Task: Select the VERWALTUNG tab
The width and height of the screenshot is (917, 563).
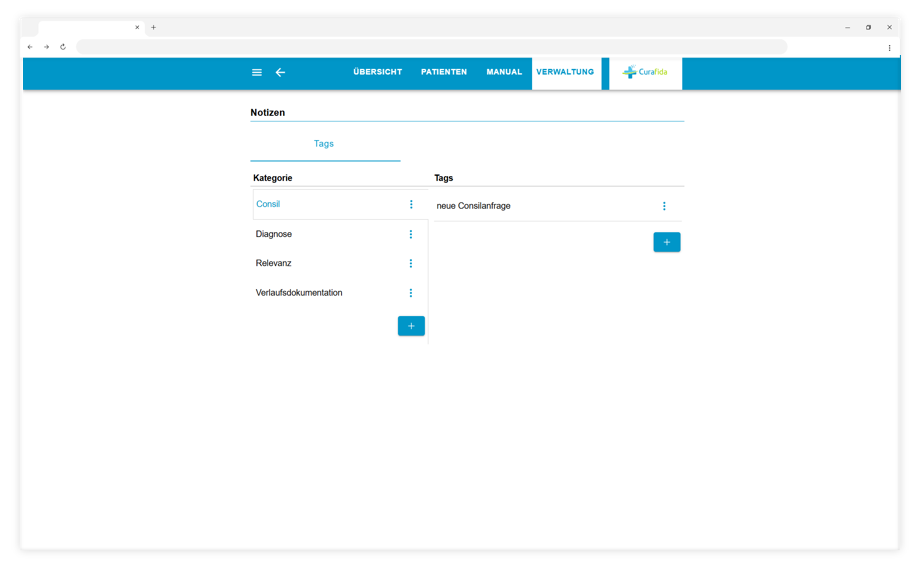Action: [566, 72]
